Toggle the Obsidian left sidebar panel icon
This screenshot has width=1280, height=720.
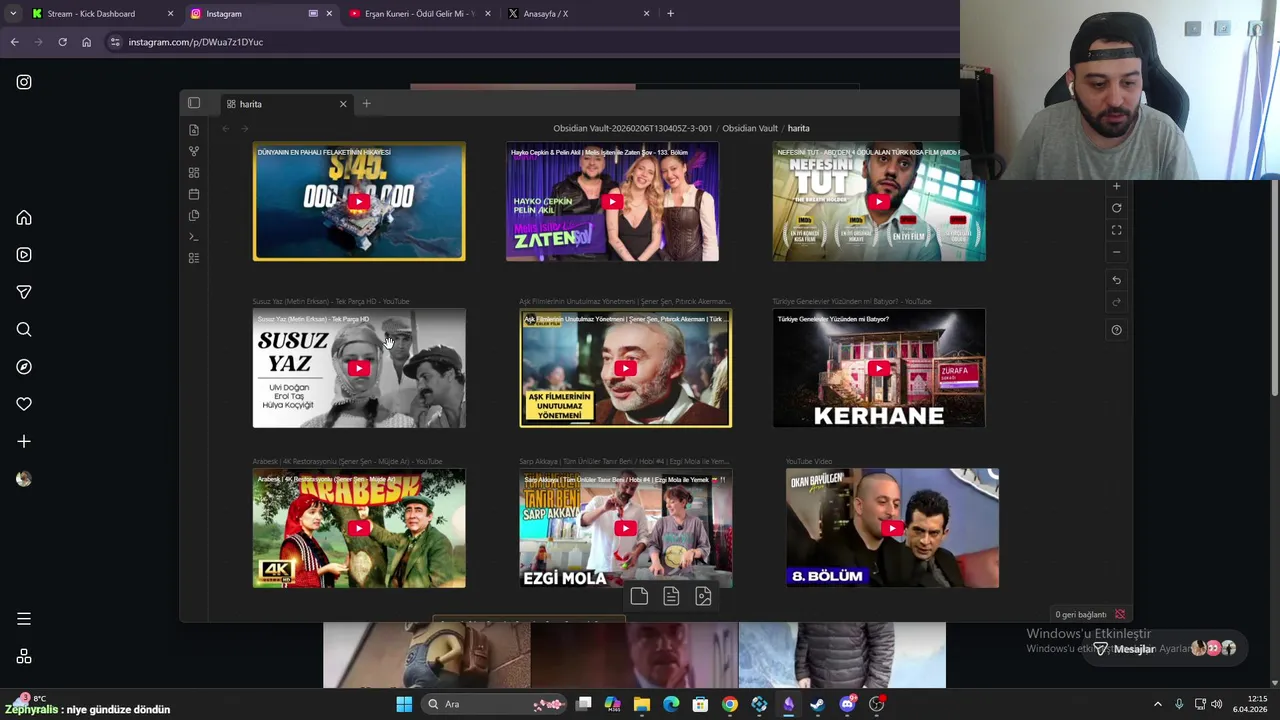[x=194, y=104]
